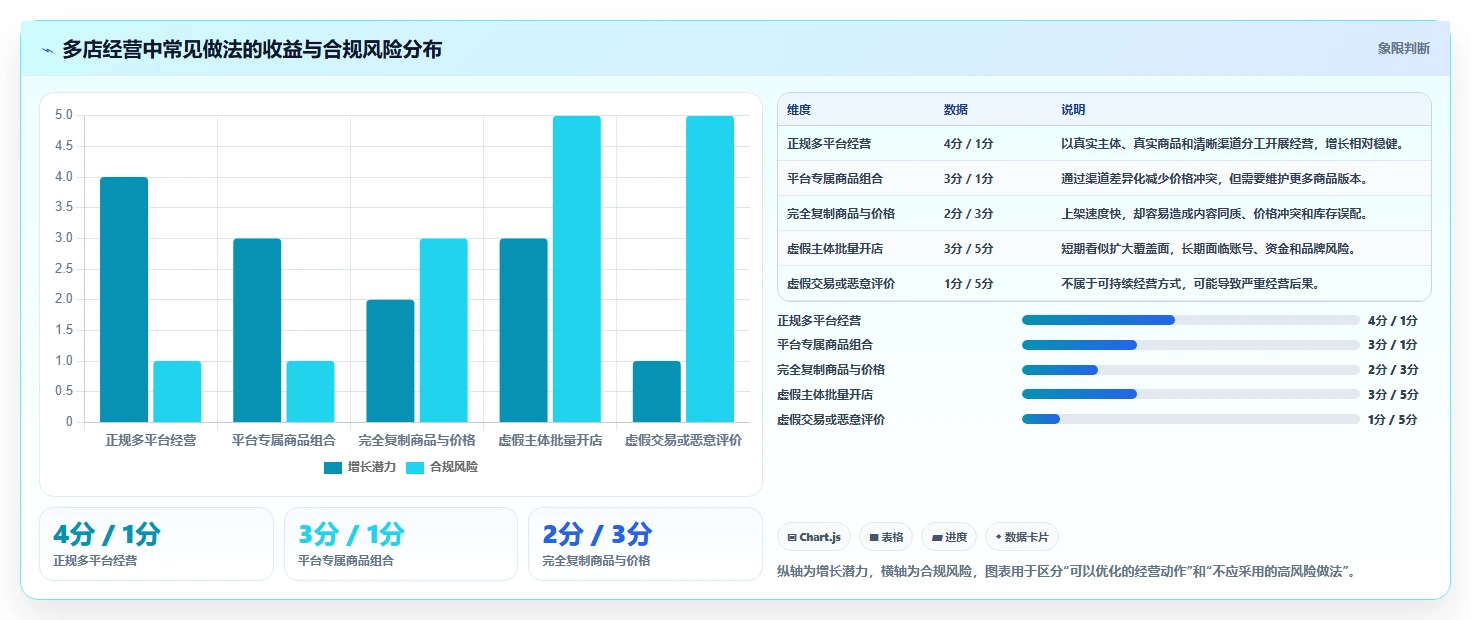Click the 合规风险 bar for 虚假交易或恶意评价

pos(710,269)
